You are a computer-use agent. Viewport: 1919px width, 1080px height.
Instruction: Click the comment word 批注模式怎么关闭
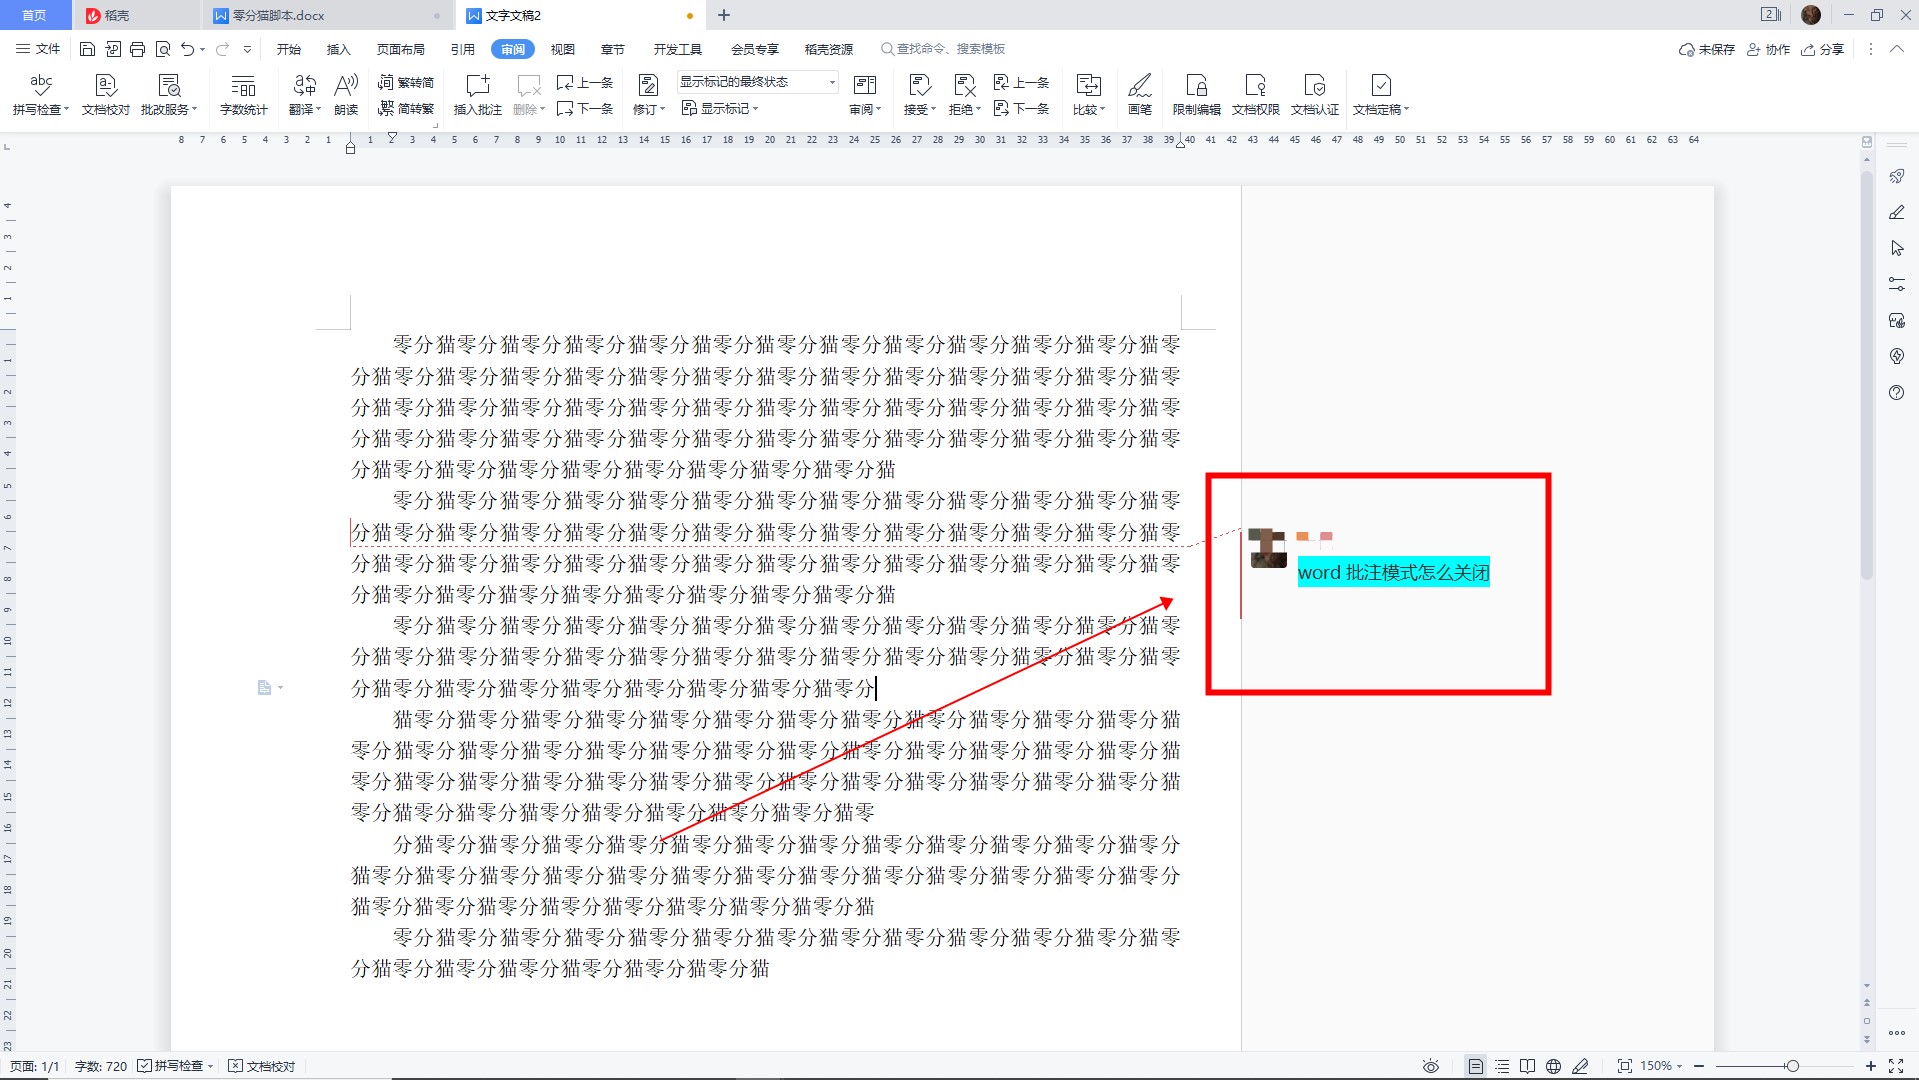(x=1417, y=573)
